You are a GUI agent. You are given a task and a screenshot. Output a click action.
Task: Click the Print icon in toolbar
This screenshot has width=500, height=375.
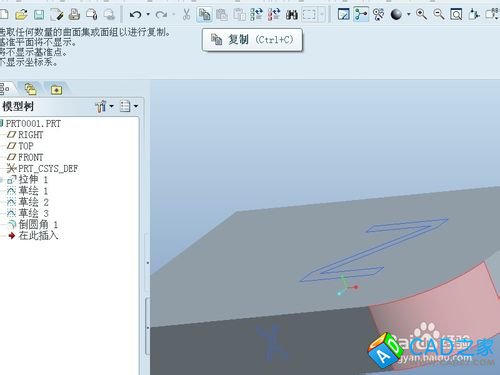coord(74,15)
